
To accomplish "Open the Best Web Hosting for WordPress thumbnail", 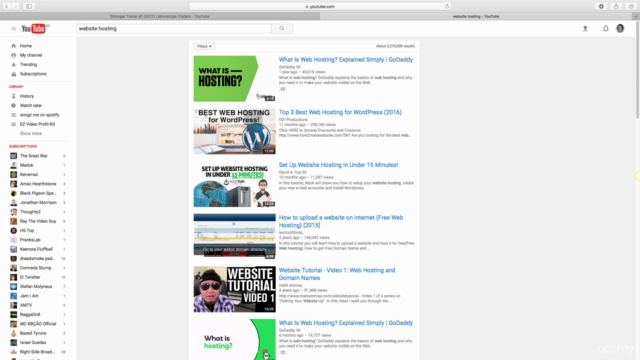I will pyautogui.click(x=234, y=131).
